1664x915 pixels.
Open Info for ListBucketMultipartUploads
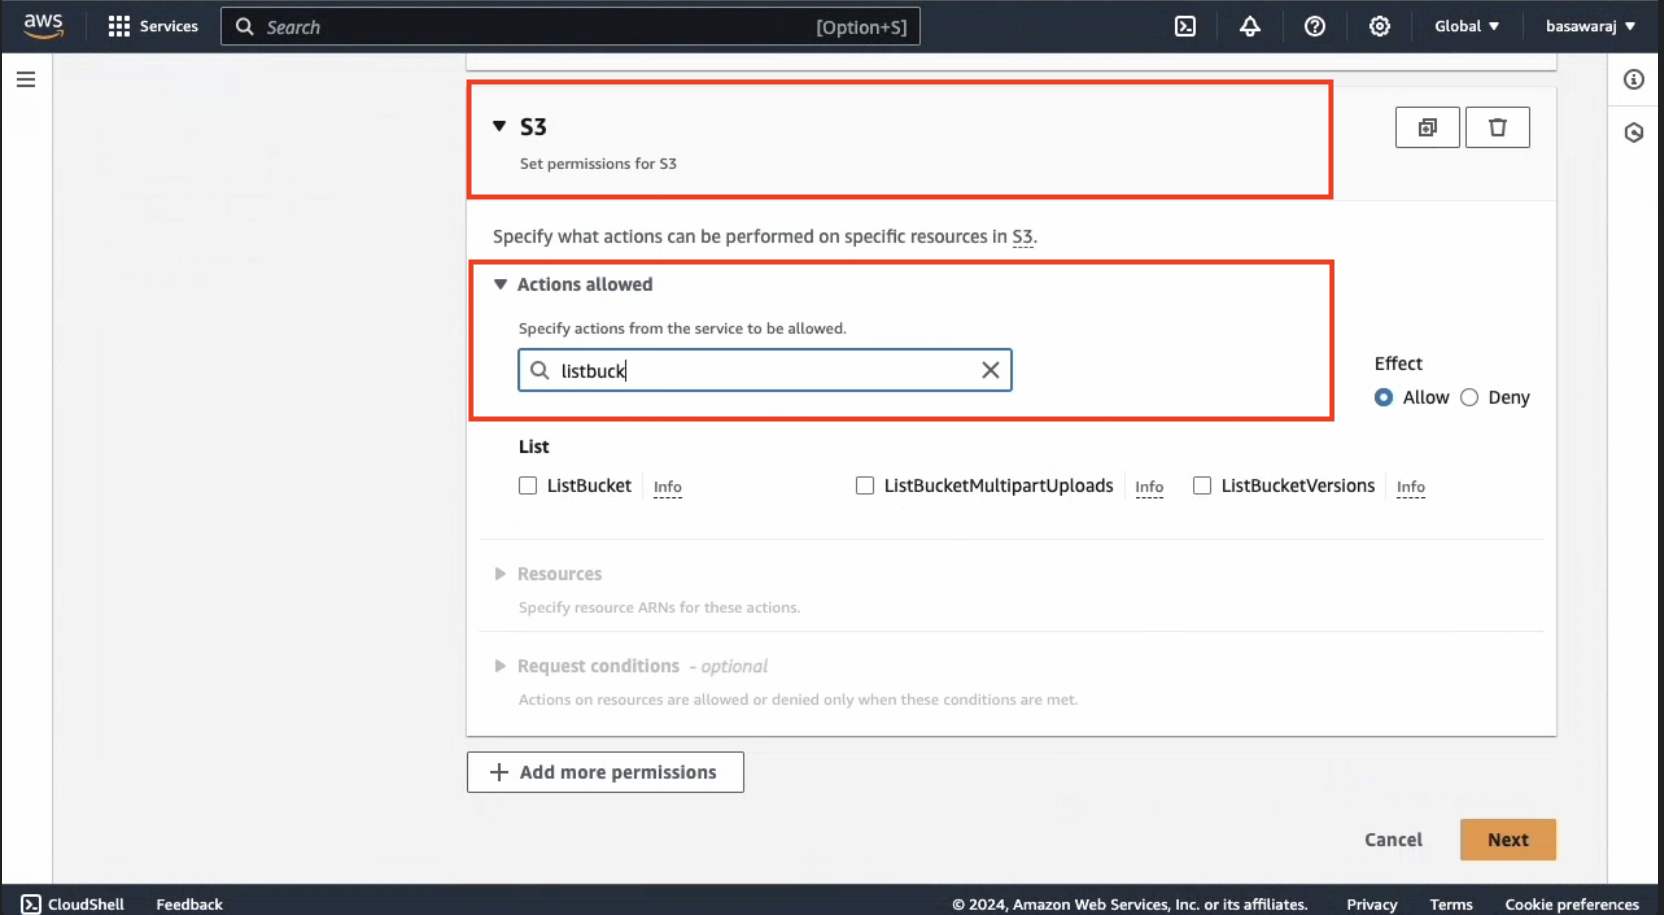pyautogui.click(x=1149, y=487)
